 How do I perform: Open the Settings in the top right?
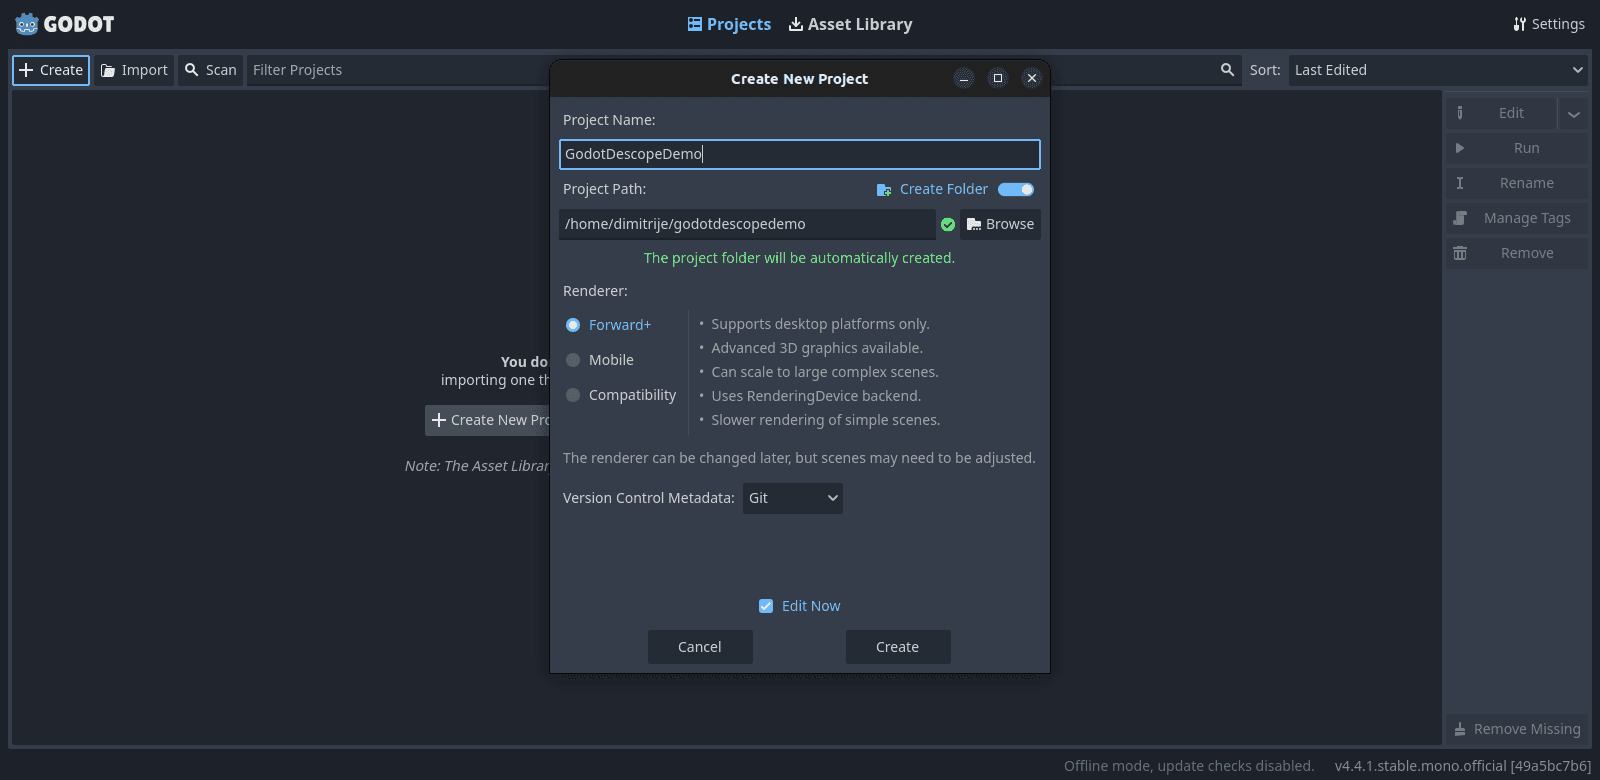1548,24
